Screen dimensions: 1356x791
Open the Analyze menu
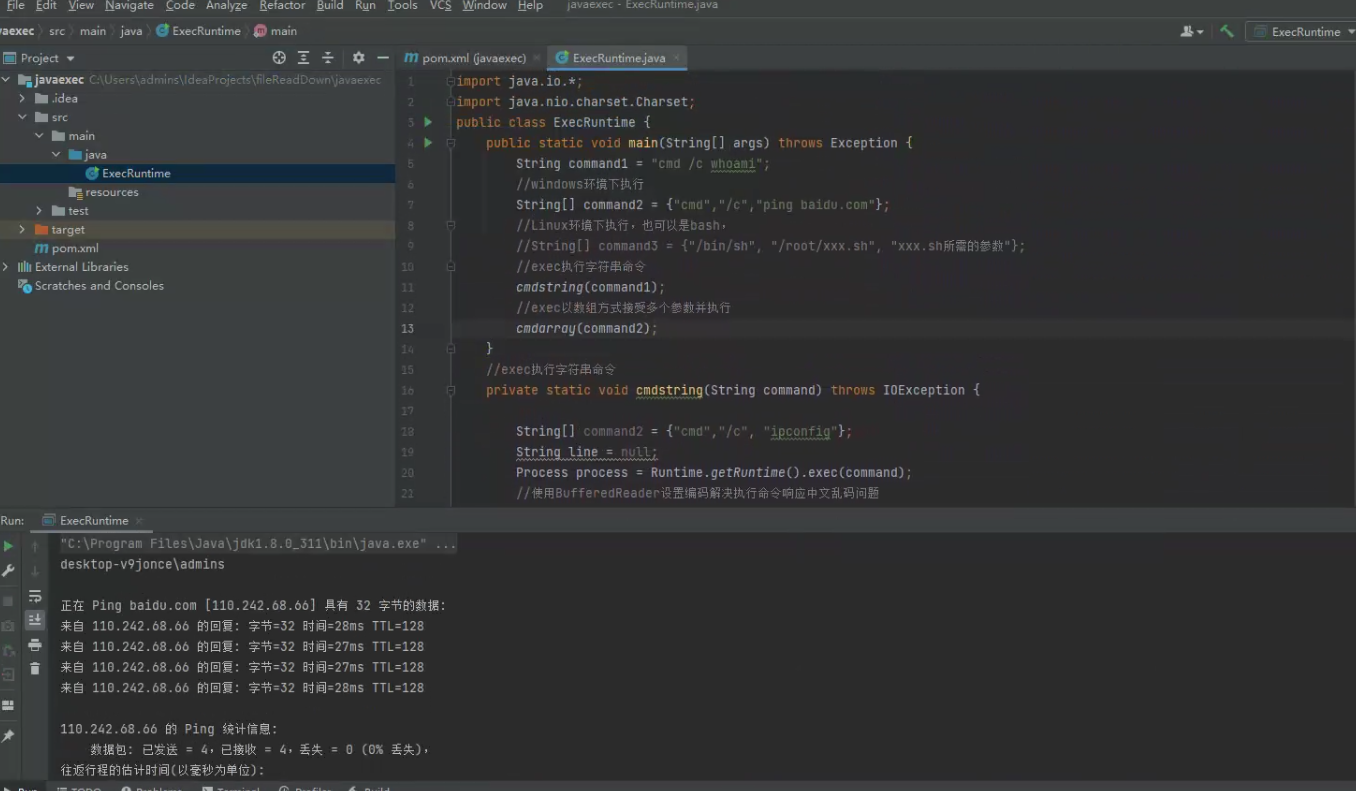click(x=226, y=6)
